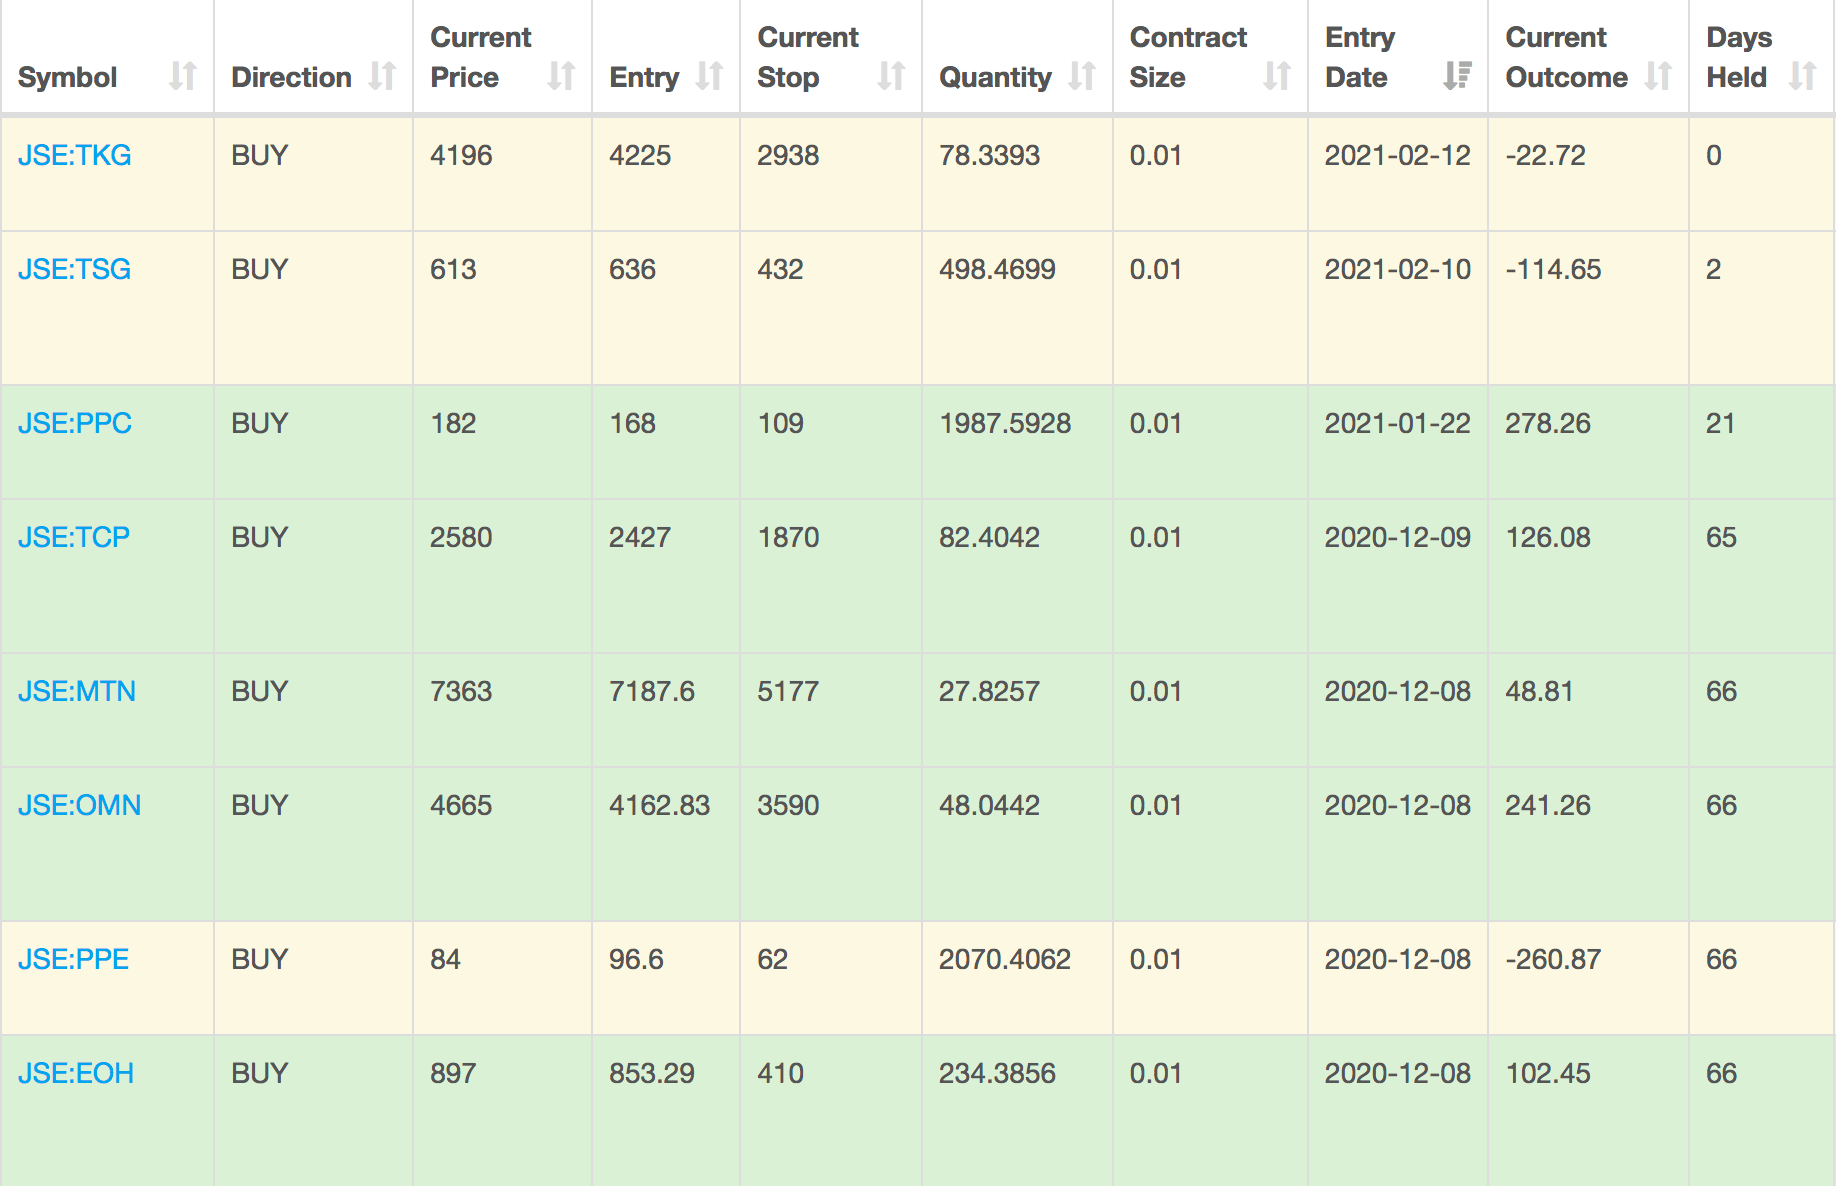
Task: Select entry date 2021-02-10
Action: [1398, 269]
